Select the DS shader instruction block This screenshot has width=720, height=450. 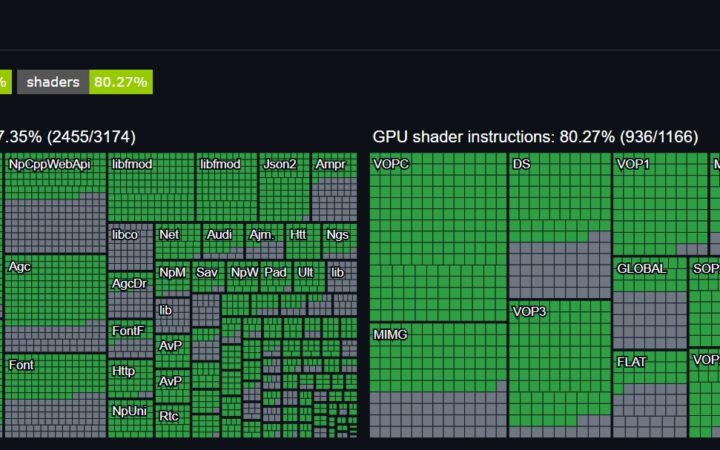click(560, 226)
